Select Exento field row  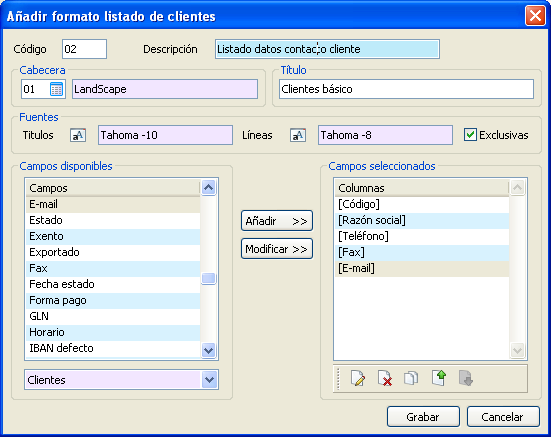tap(113, 236)
